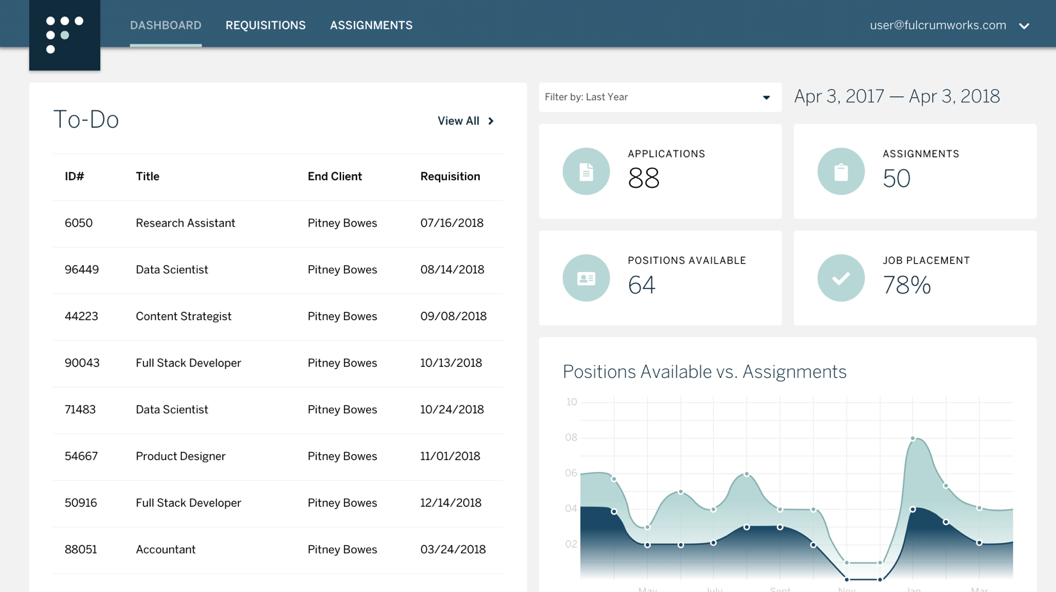This screenshot has height=592, width=1056.
Task: Click the arrow next to View All
Action: [x=491, y=121]
